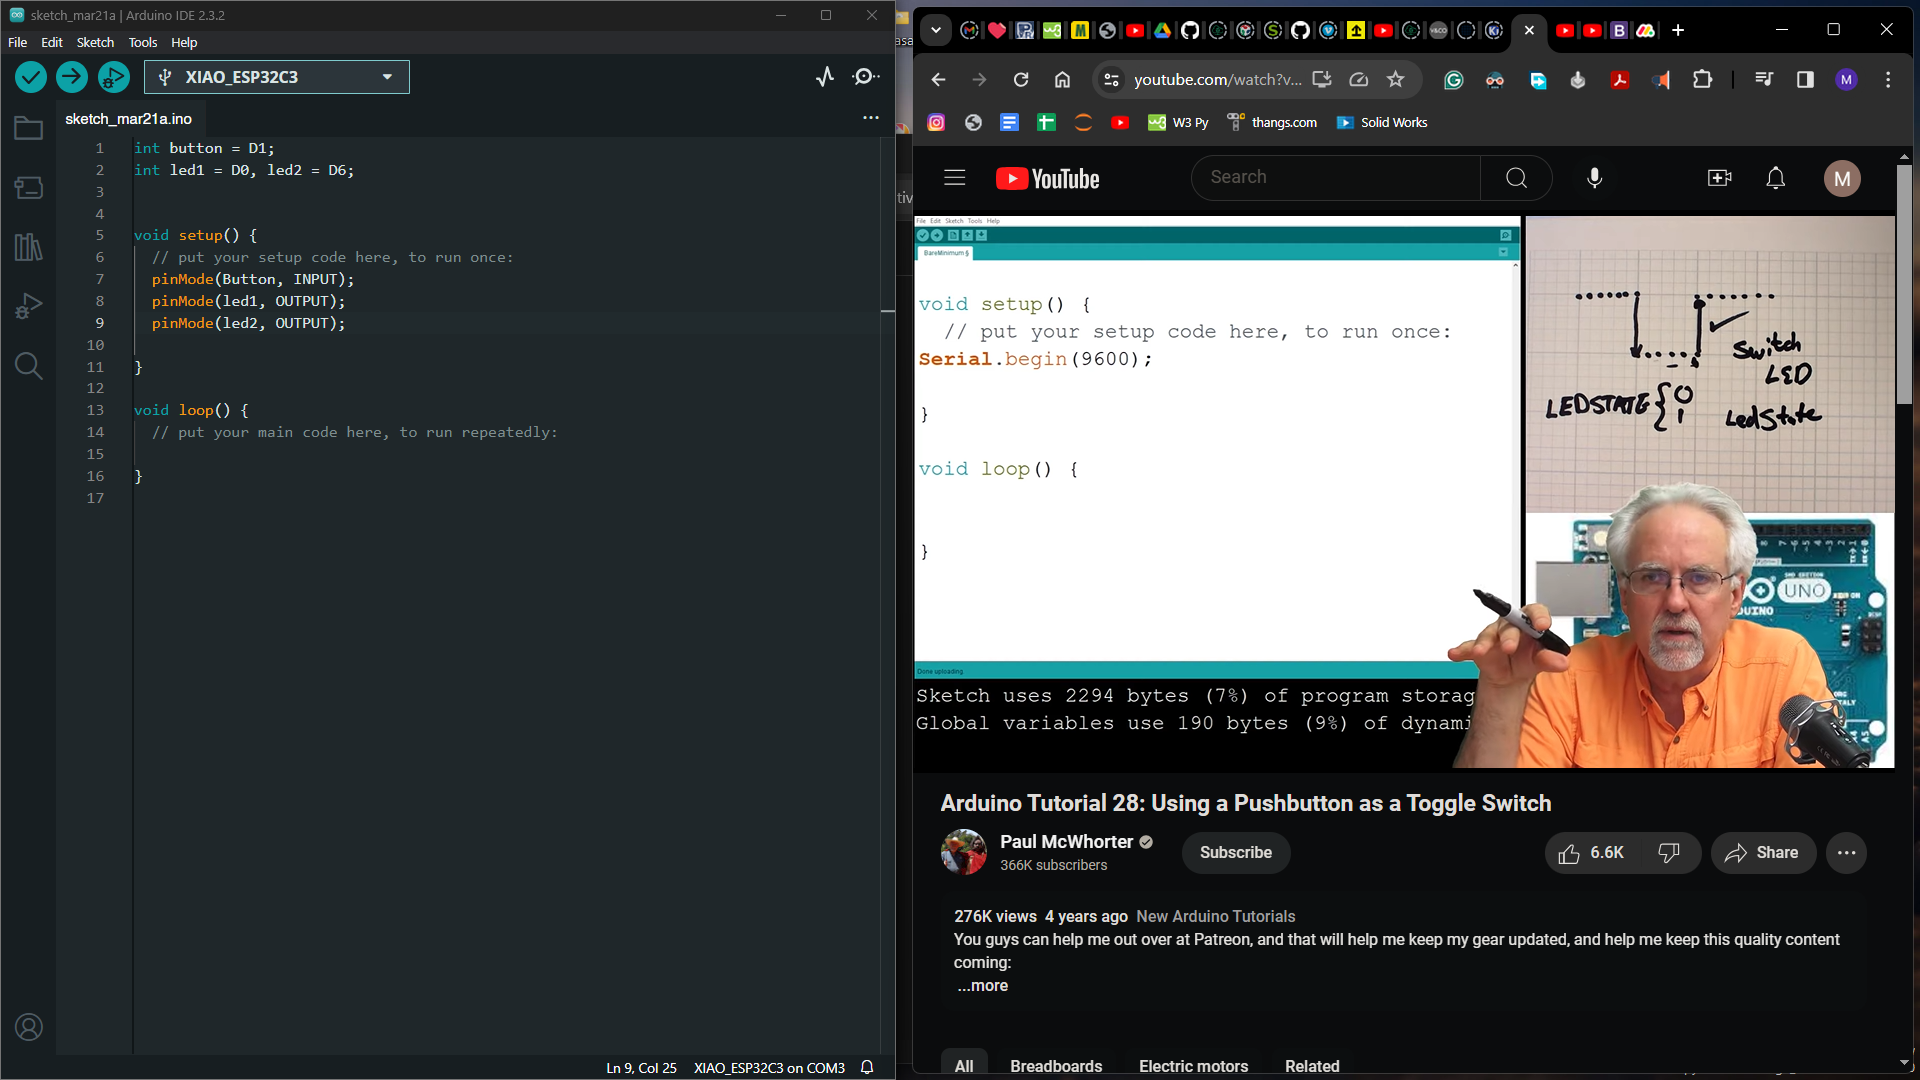
Task: Open the sketch tab three-dot options menu
Action: (x=871, y=118)
